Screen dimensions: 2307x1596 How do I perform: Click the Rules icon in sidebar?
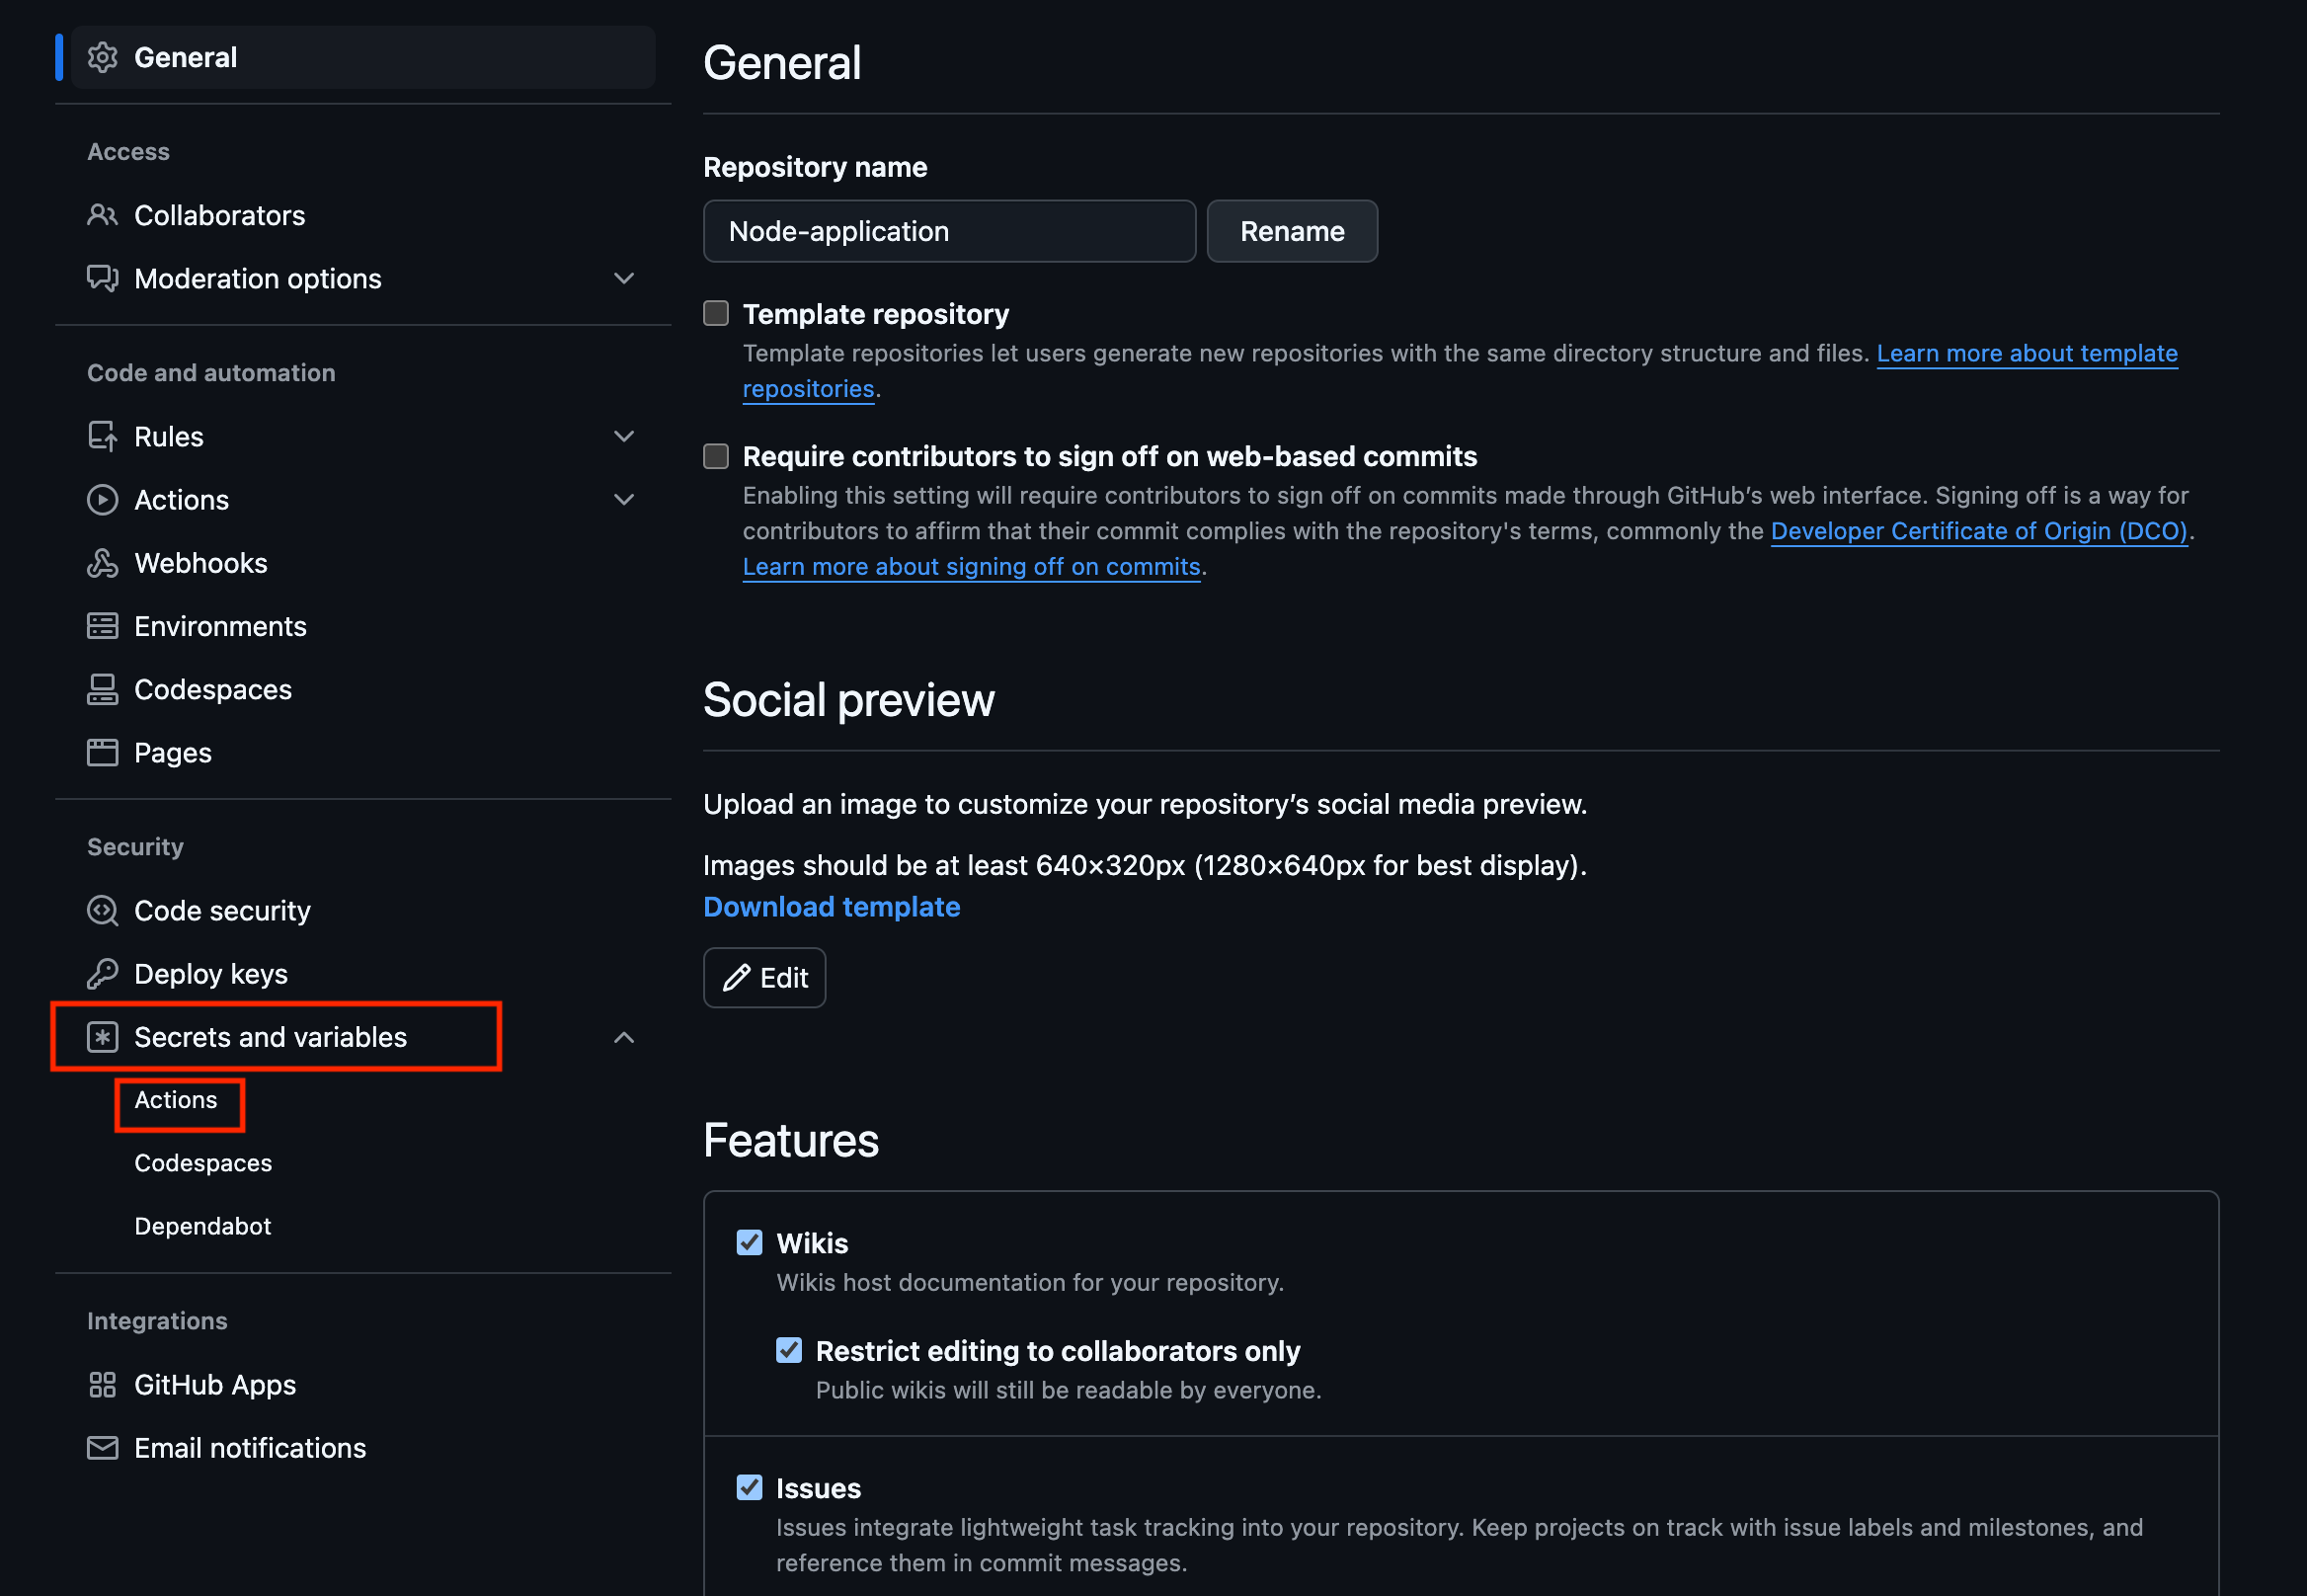(x=102, y=436)
